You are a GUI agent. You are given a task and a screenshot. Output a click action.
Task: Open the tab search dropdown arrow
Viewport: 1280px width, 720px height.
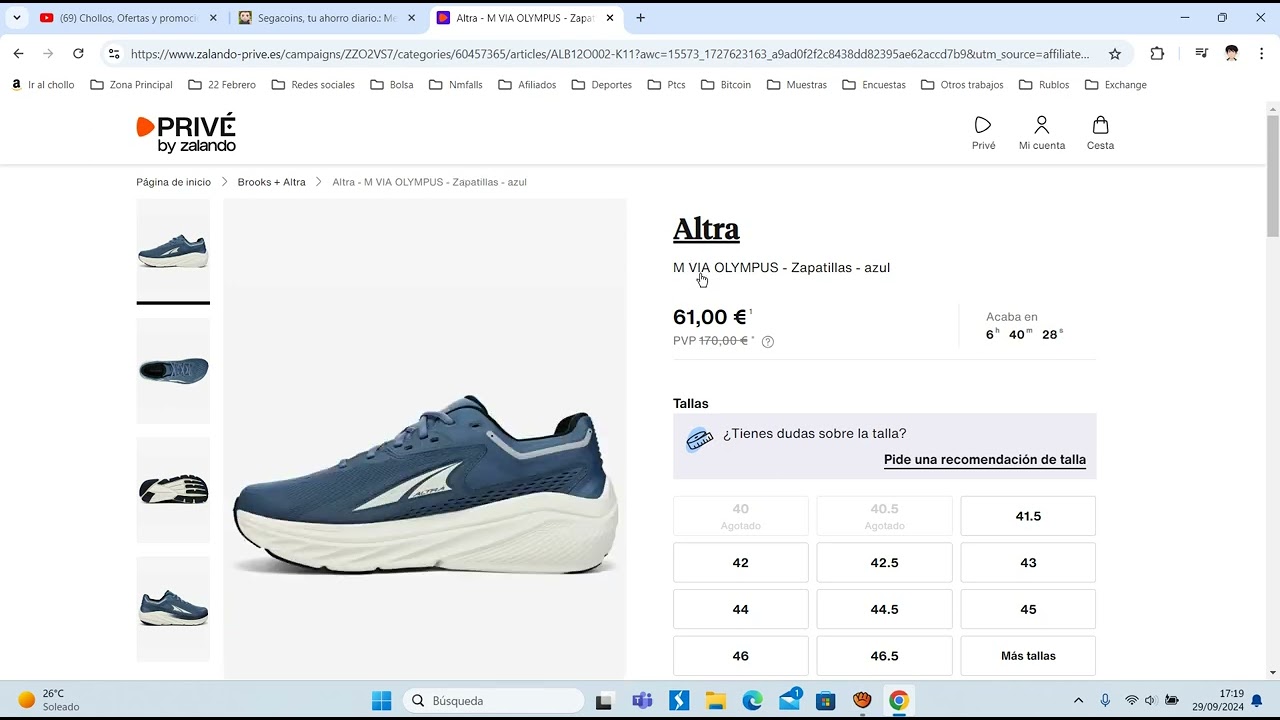(16, 18)
